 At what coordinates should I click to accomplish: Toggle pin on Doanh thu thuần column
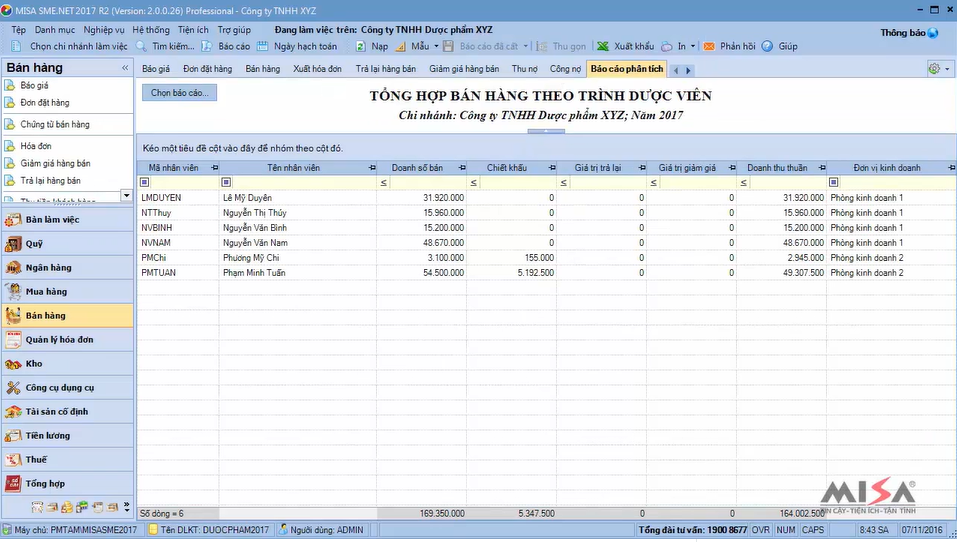(x=822, y=168)
